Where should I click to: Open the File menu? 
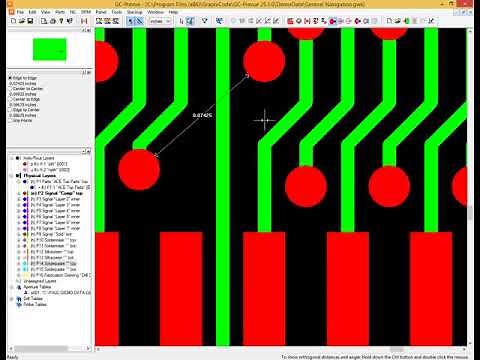point(20,12)
